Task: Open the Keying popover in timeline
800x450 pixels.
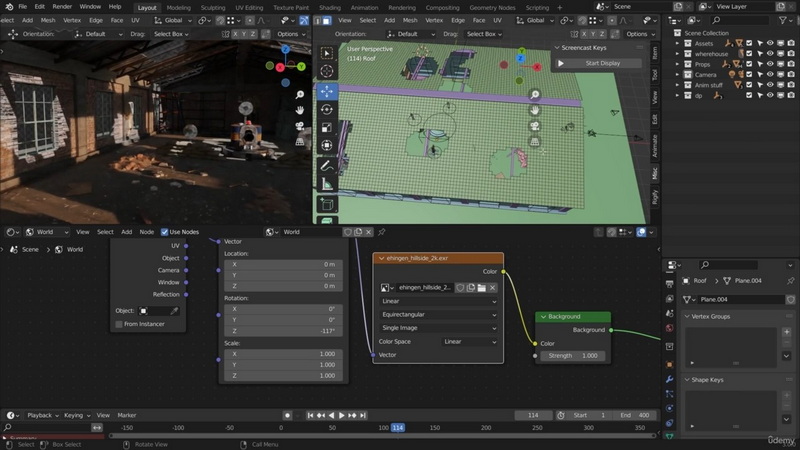Action: (x=77, y=415)
